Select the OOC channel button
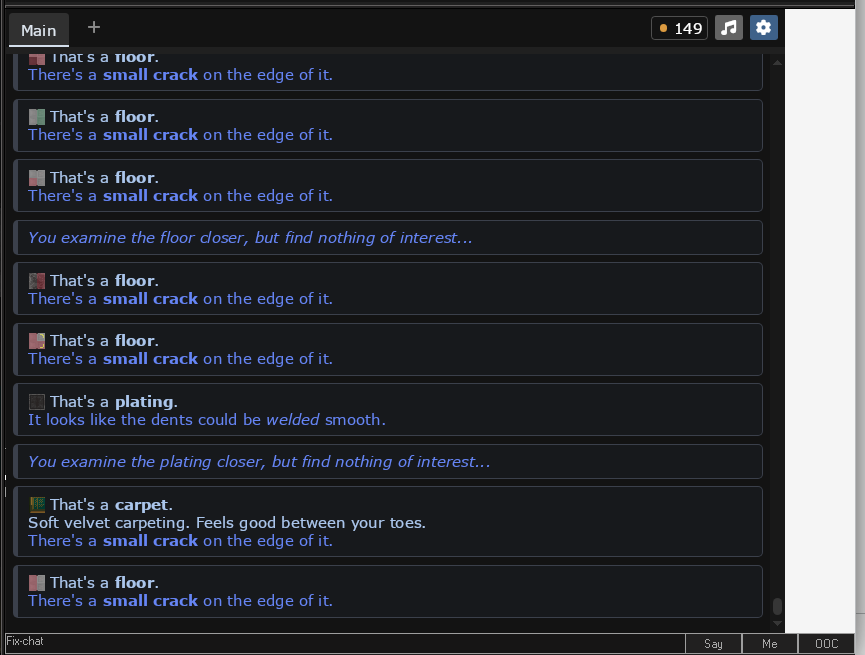Image resolution: width=865 pixels, height=655 pixels. tap(826, 643)
